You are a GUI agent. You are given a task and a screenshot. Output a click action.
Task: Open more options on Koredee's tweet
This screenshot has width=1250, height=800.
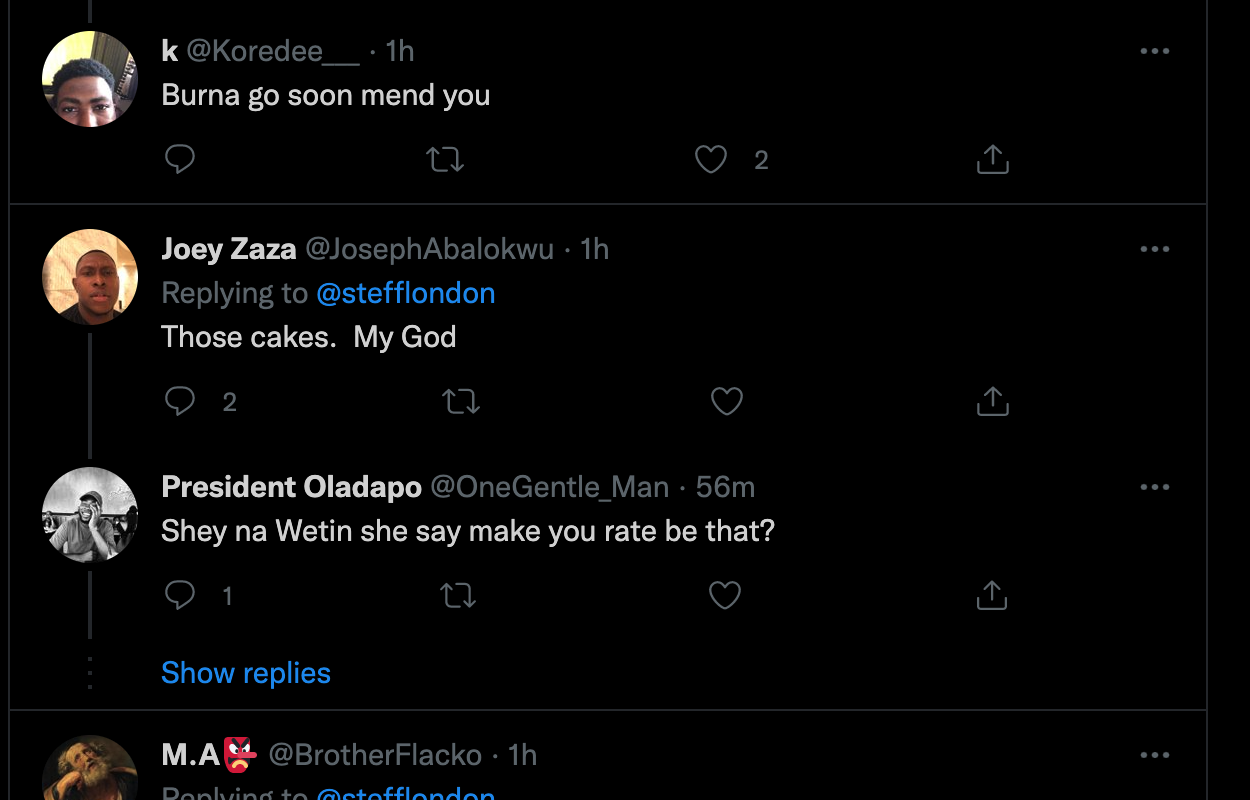1154,51
